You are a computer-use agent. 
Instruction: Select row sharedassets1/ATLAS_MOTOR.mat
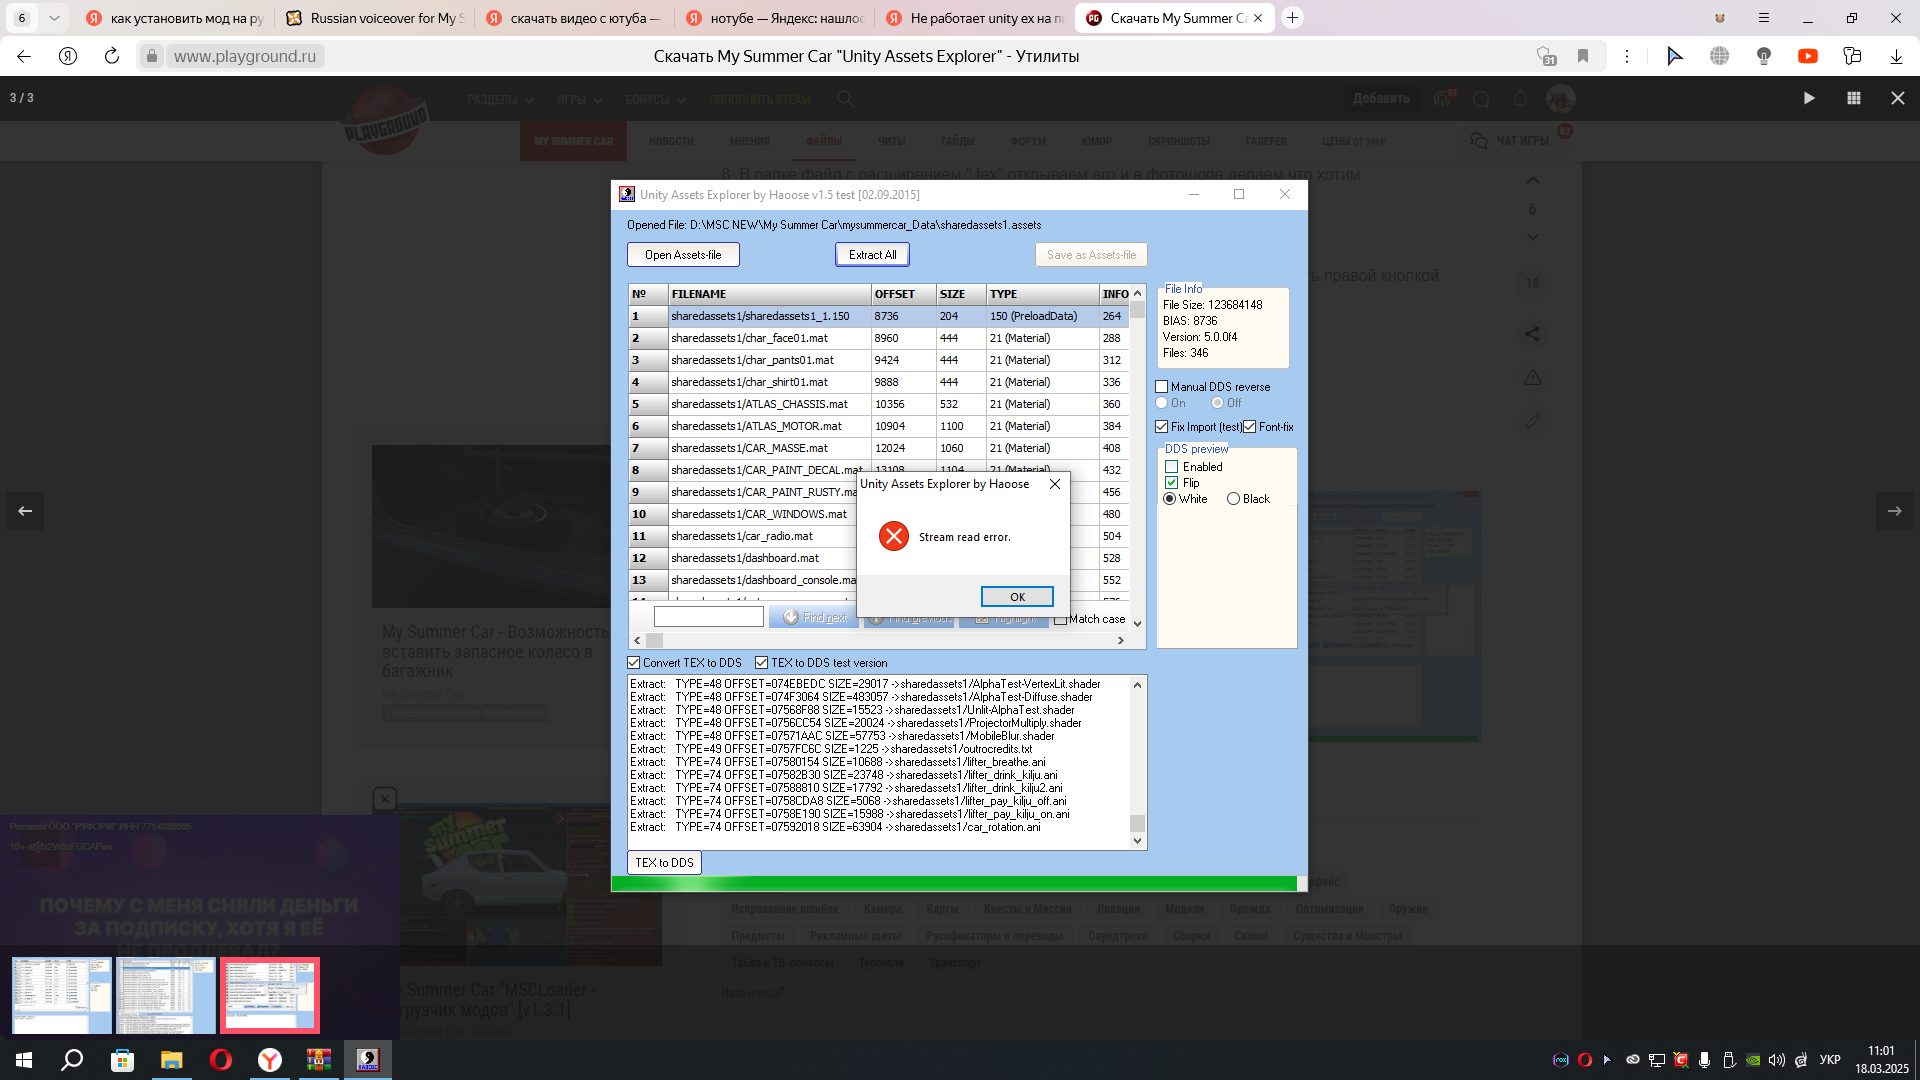(x=878, y=426)
